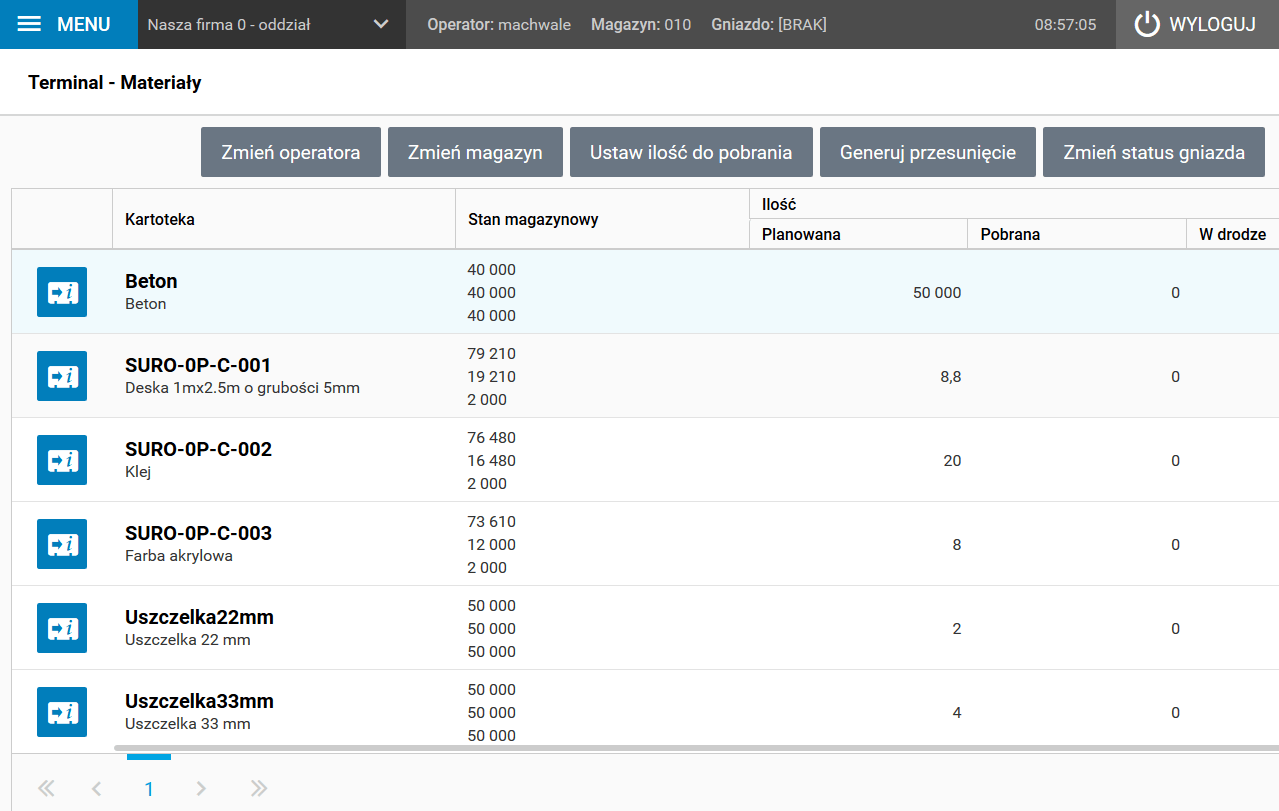Go to the first page arrow
1279x811 pixels.
46,789
